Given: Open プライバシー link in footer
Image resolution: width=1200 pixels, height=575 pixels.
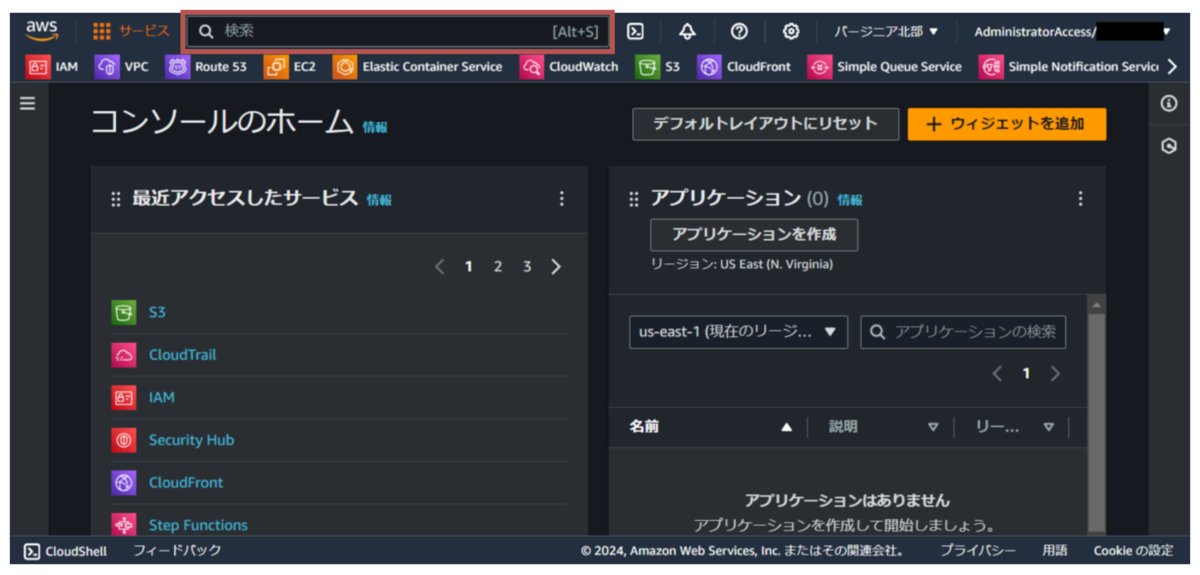Looking at the screenshot, I should (977, 551).
